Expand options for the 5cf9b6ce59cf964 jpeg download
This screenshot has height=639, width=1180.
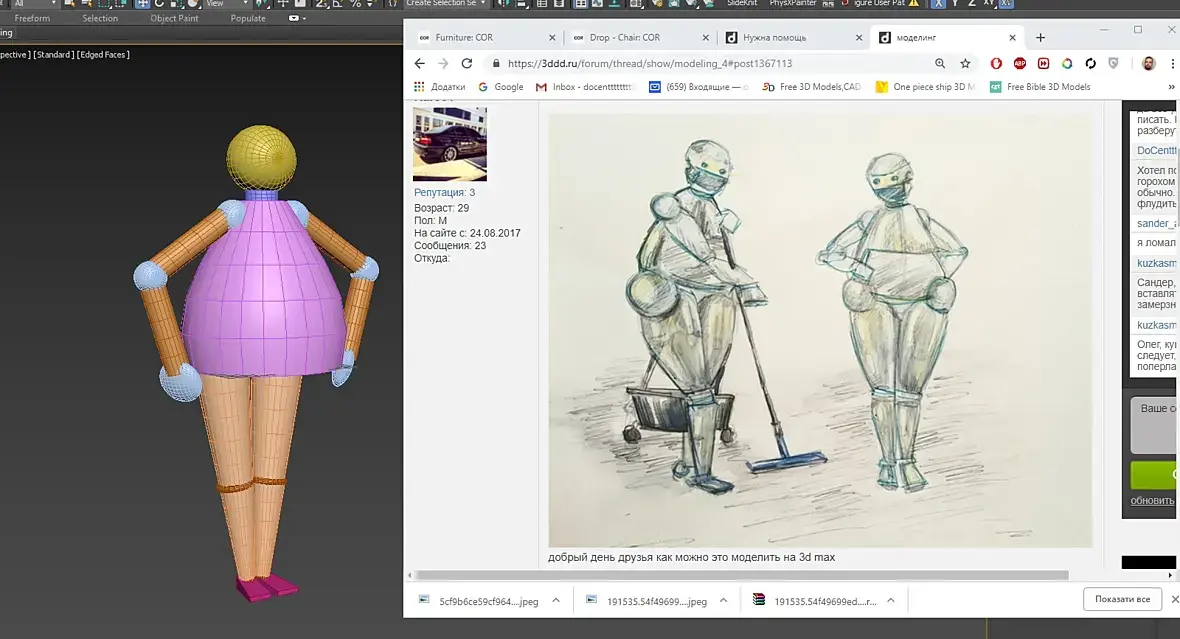click(x=556, y=601)
